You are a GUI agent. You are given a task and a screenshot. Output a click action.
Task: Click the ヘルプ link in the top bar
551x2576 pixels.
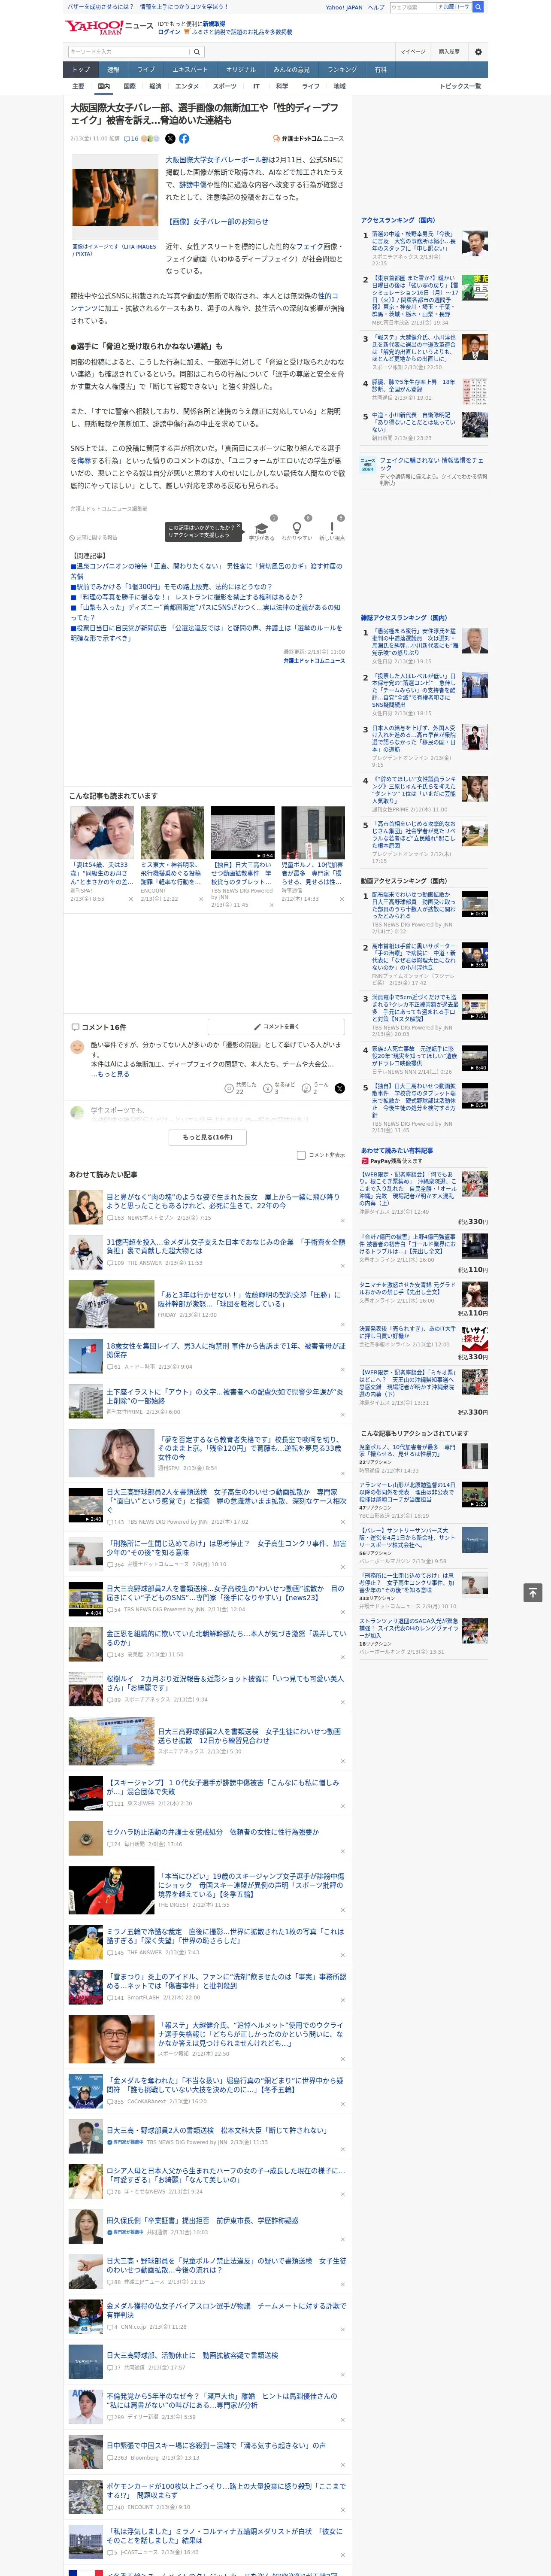pyautogui.click(x=376, y=7)
